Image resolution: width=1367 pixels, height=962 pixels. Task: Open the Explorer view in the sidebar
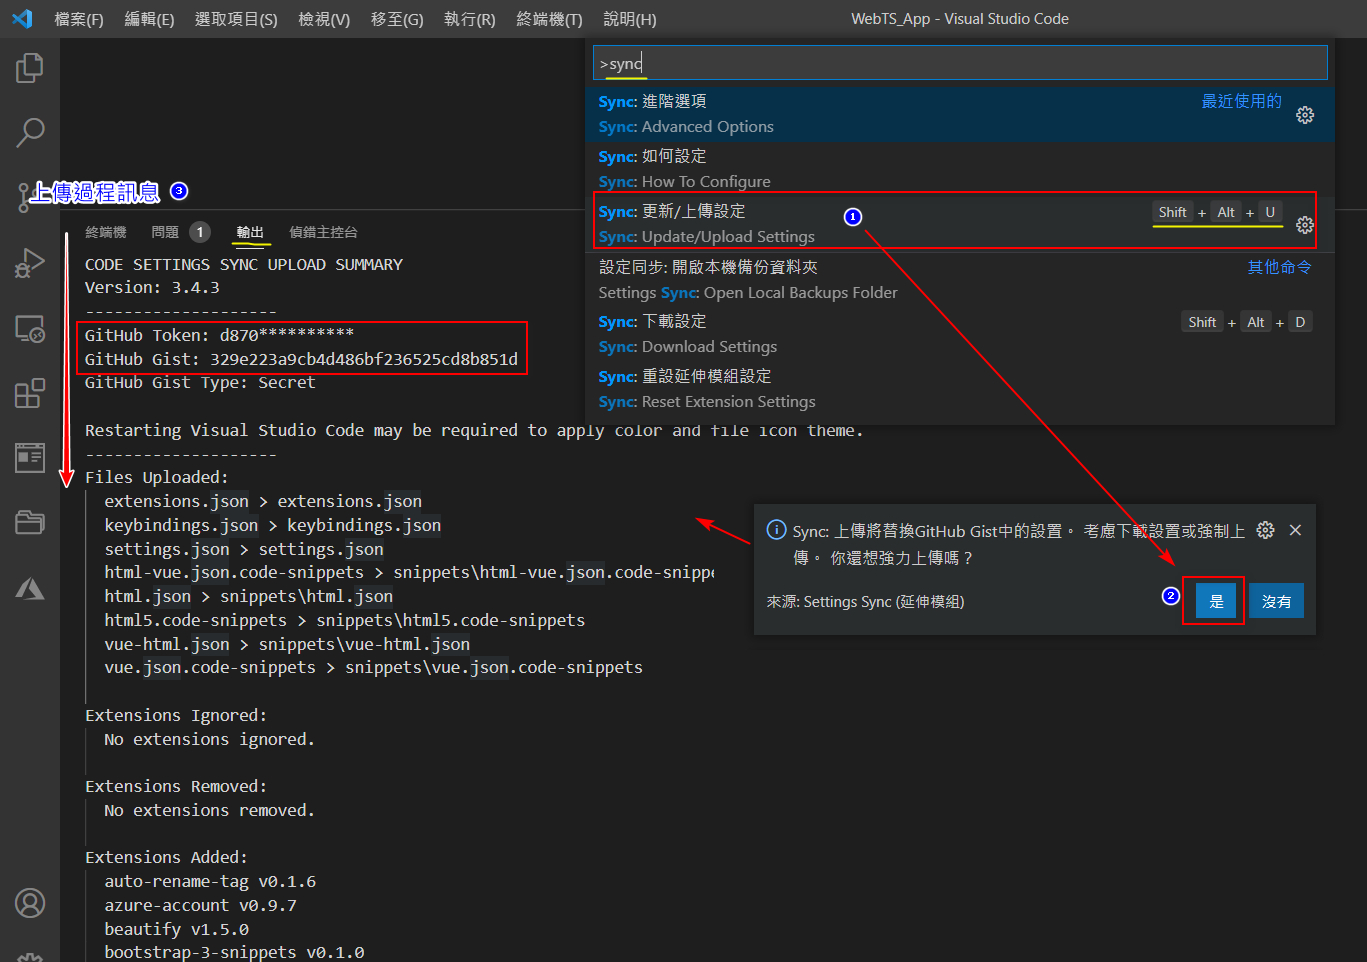[29, 68]
